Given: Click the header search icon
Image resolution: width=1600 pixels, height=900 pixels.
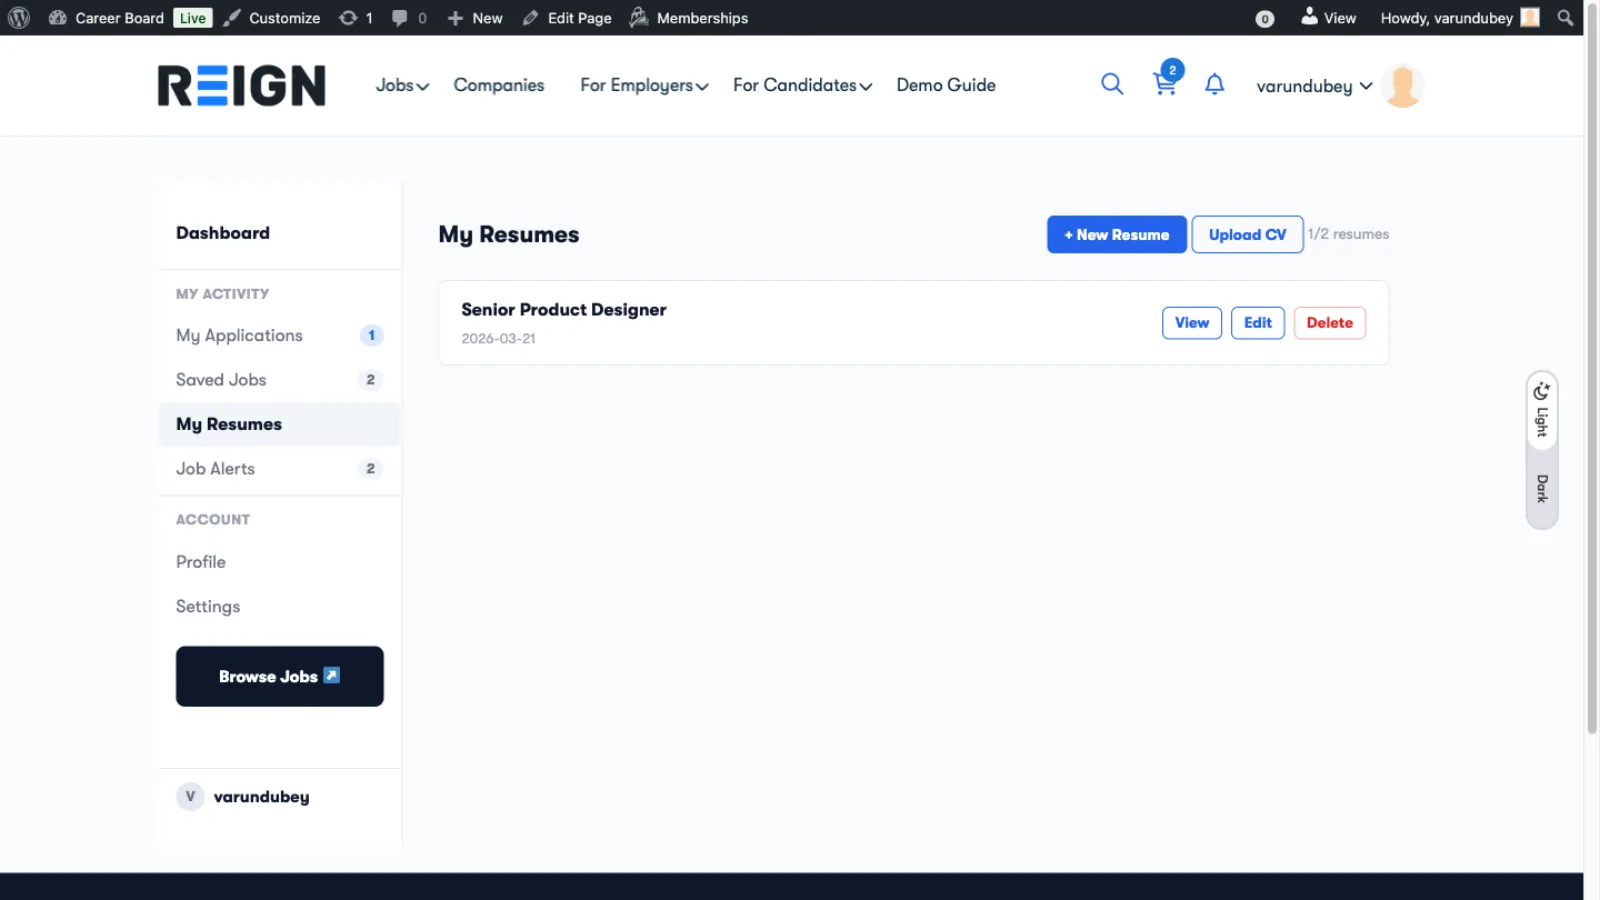Looking at the screenshot, I should click(x=1112, y=84).
